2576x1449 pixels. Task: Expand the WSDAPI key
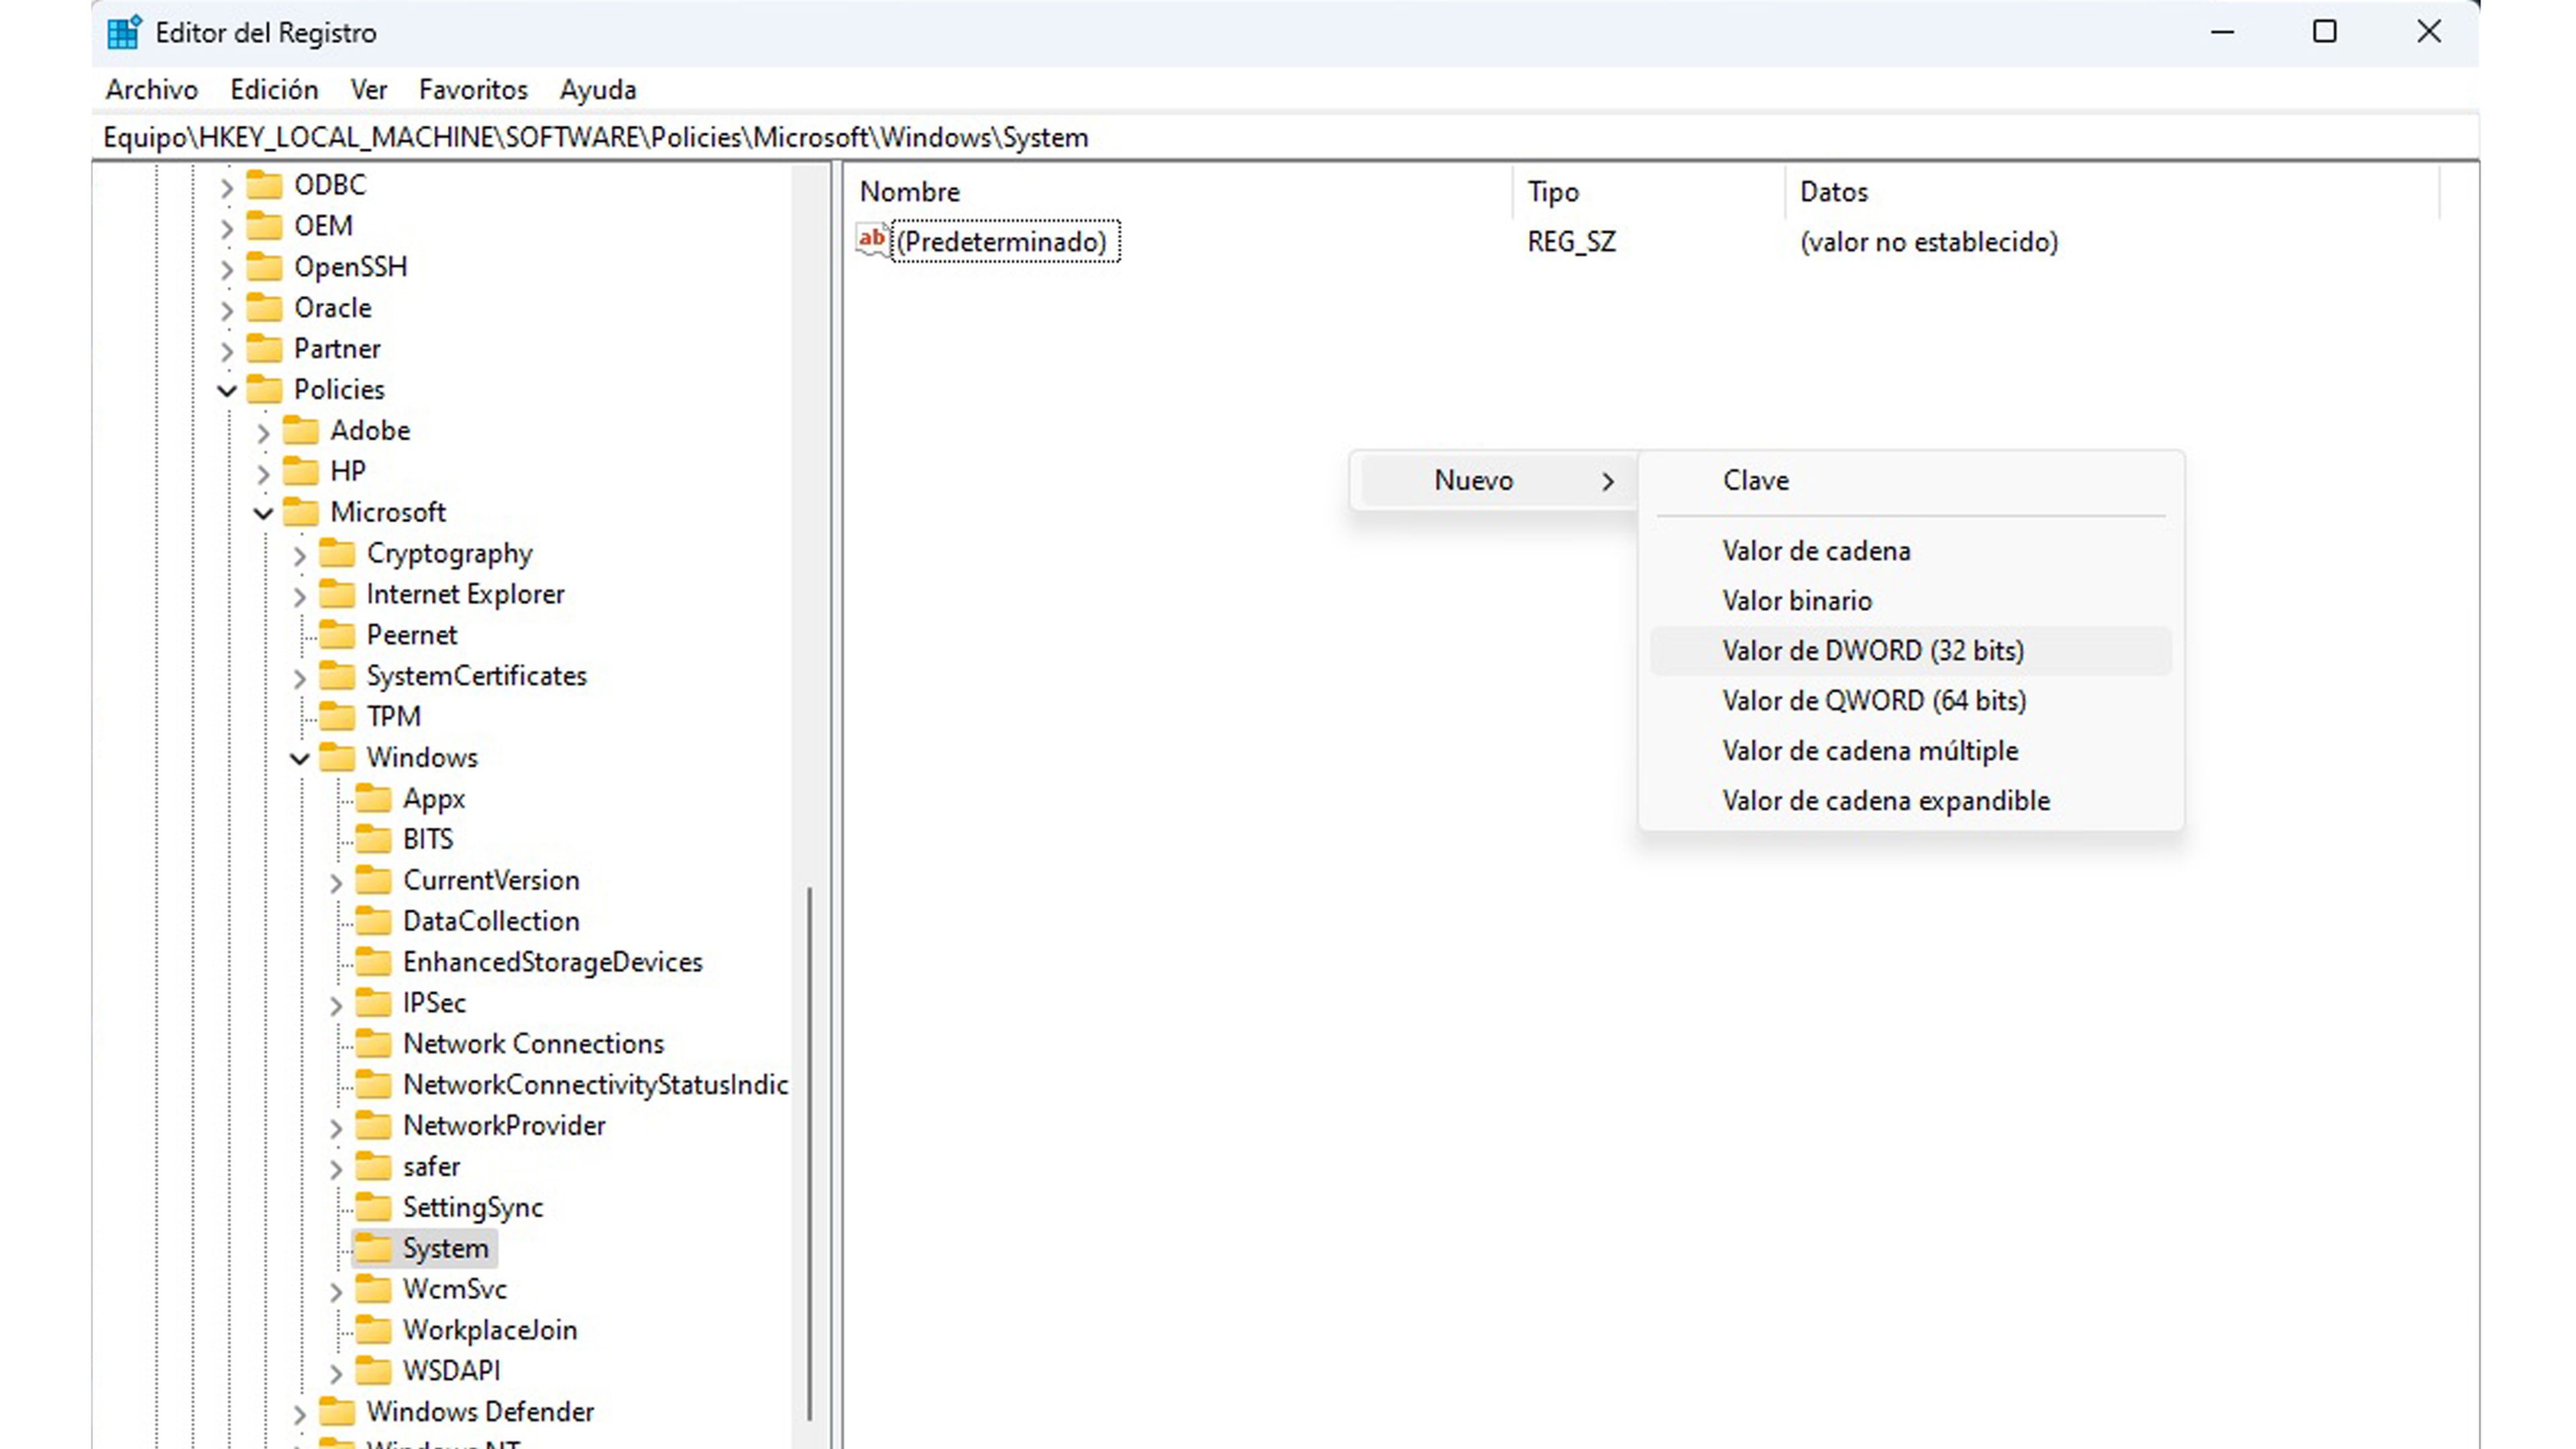(336, 1373)
